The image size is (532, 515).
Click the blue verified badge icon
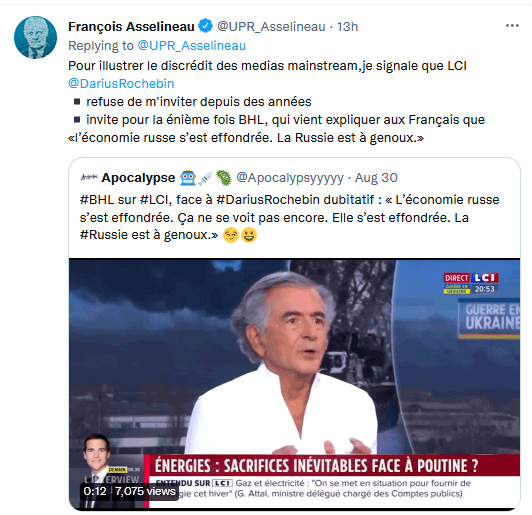[x=205, y=26]
